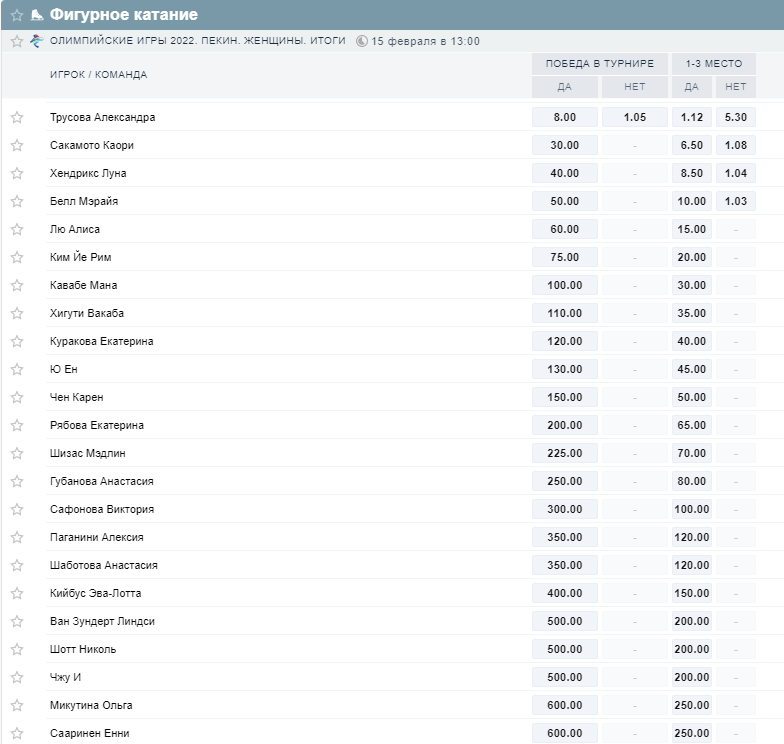The width and height of the screenshot is (784, 744).
Task: Choose 1.04 no top-3 for Хендрикс
Action: 735,173
